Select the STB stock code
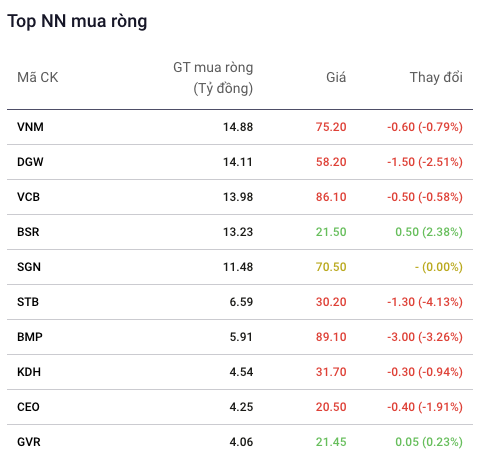Screen dimensions: 479x461 28,302
